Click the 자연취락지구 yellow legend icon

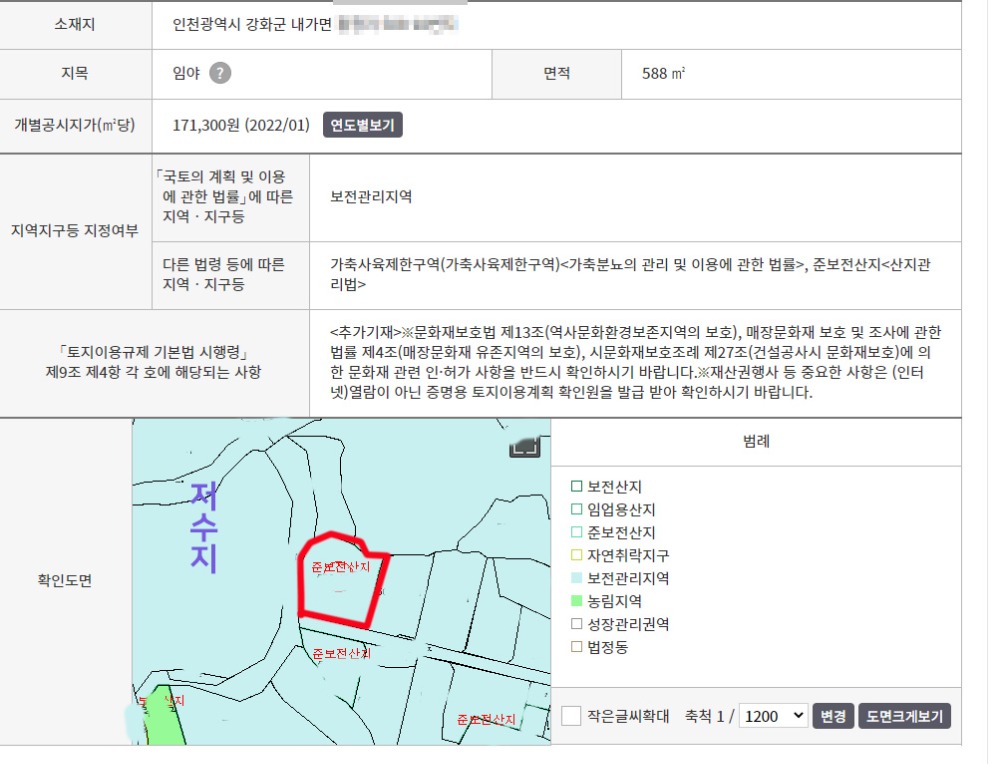[x=576, y=556]
